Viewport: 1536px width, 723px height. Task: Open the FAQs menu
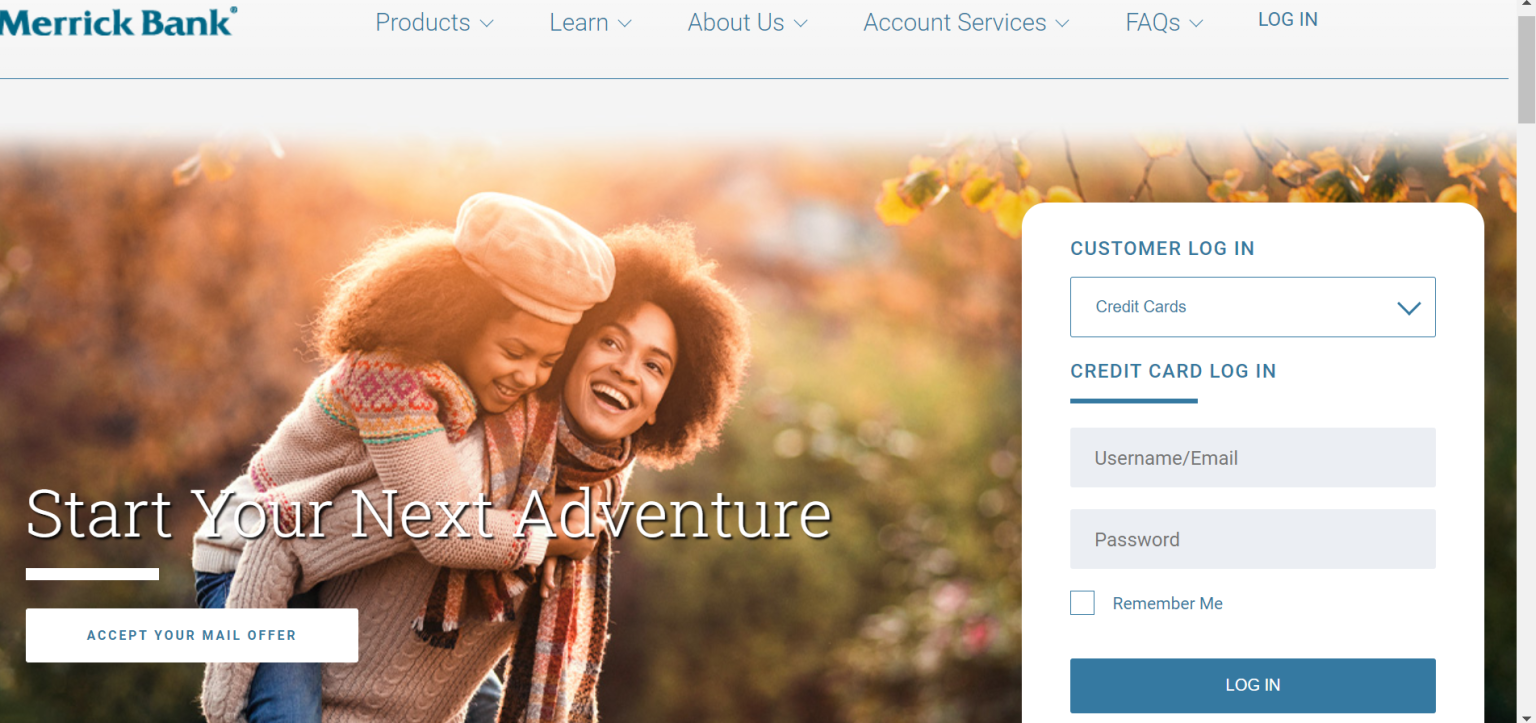[x=1164, y=23]
